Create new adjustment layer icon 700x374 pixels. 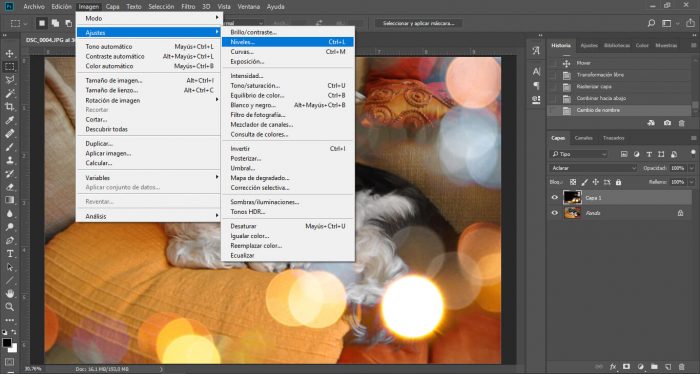coord(641,367)
